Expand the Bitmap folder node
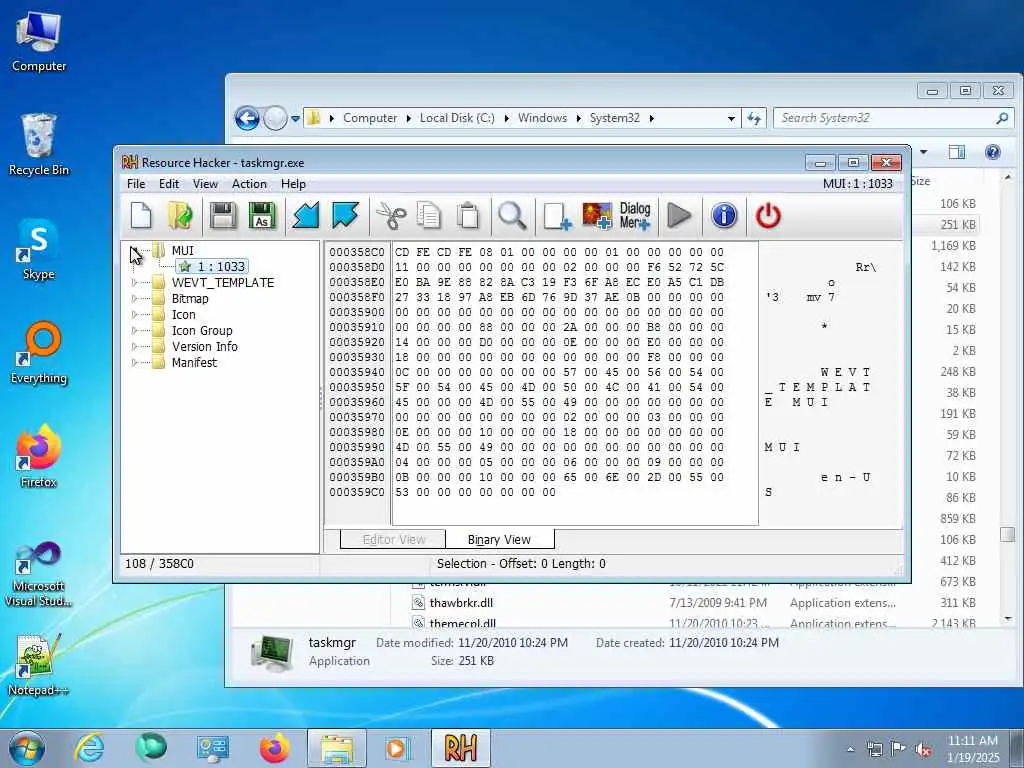Image resolution: width=1024 pixels, height=768 pixels. coord(135,298)
